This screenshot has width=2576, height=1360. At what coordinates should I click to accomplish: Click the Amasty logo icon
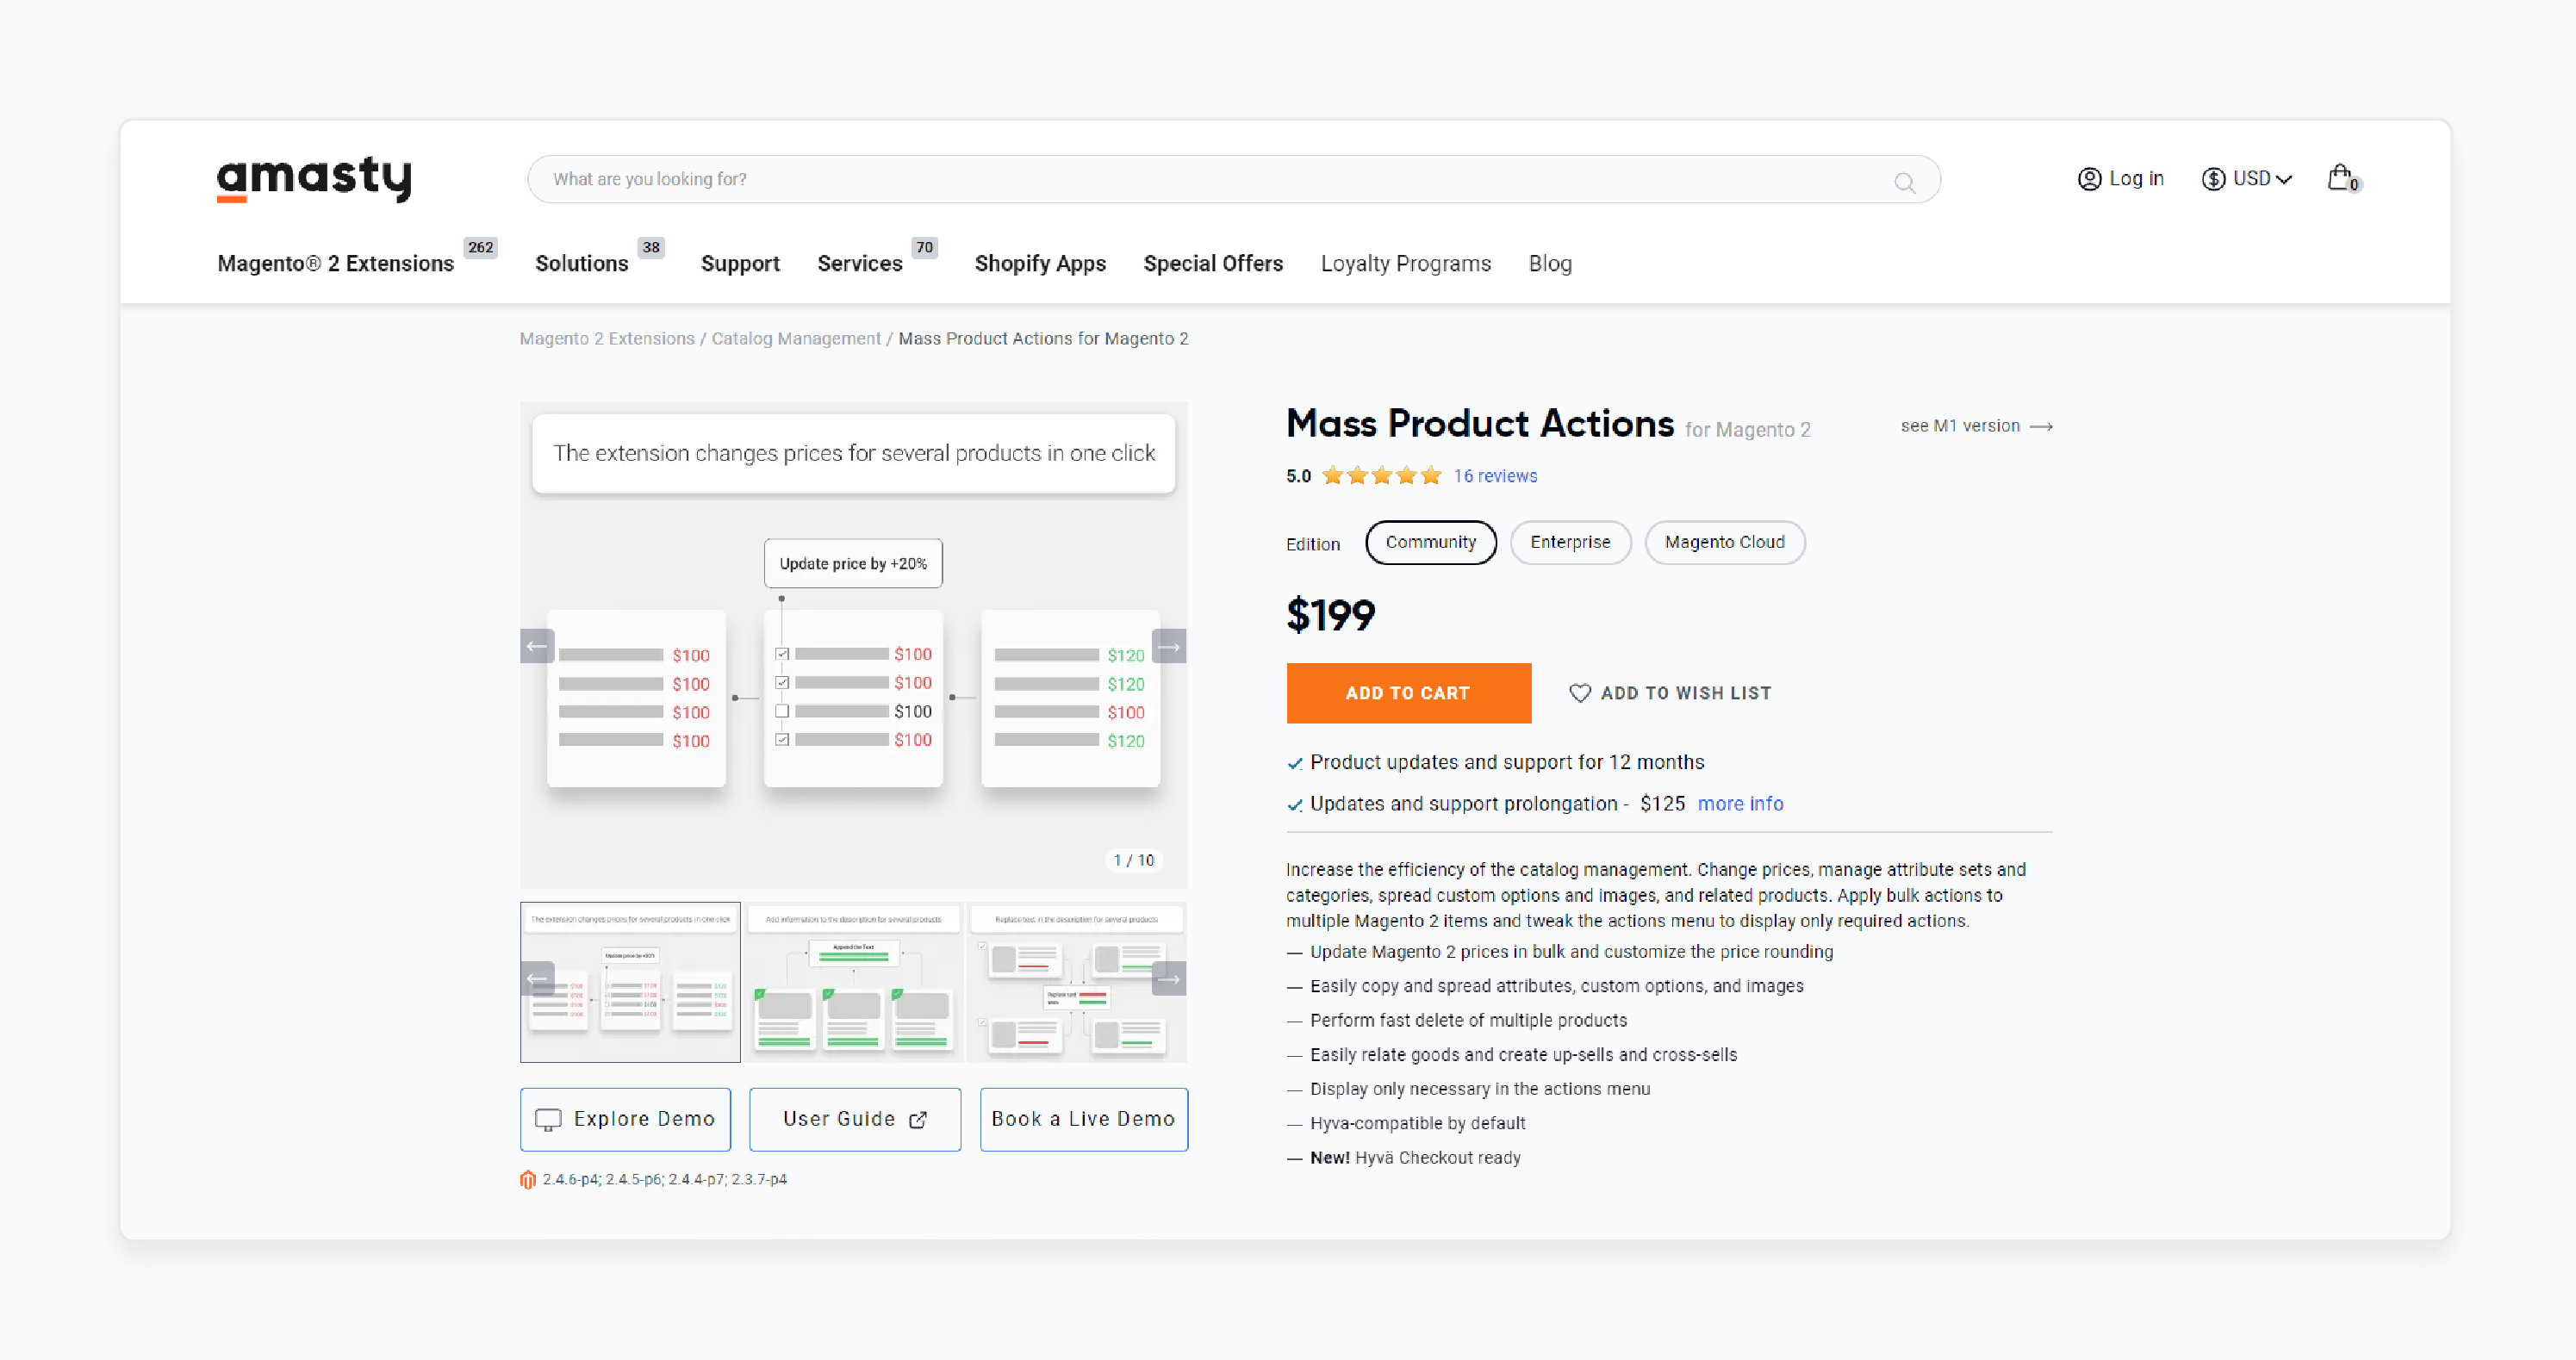314,177
